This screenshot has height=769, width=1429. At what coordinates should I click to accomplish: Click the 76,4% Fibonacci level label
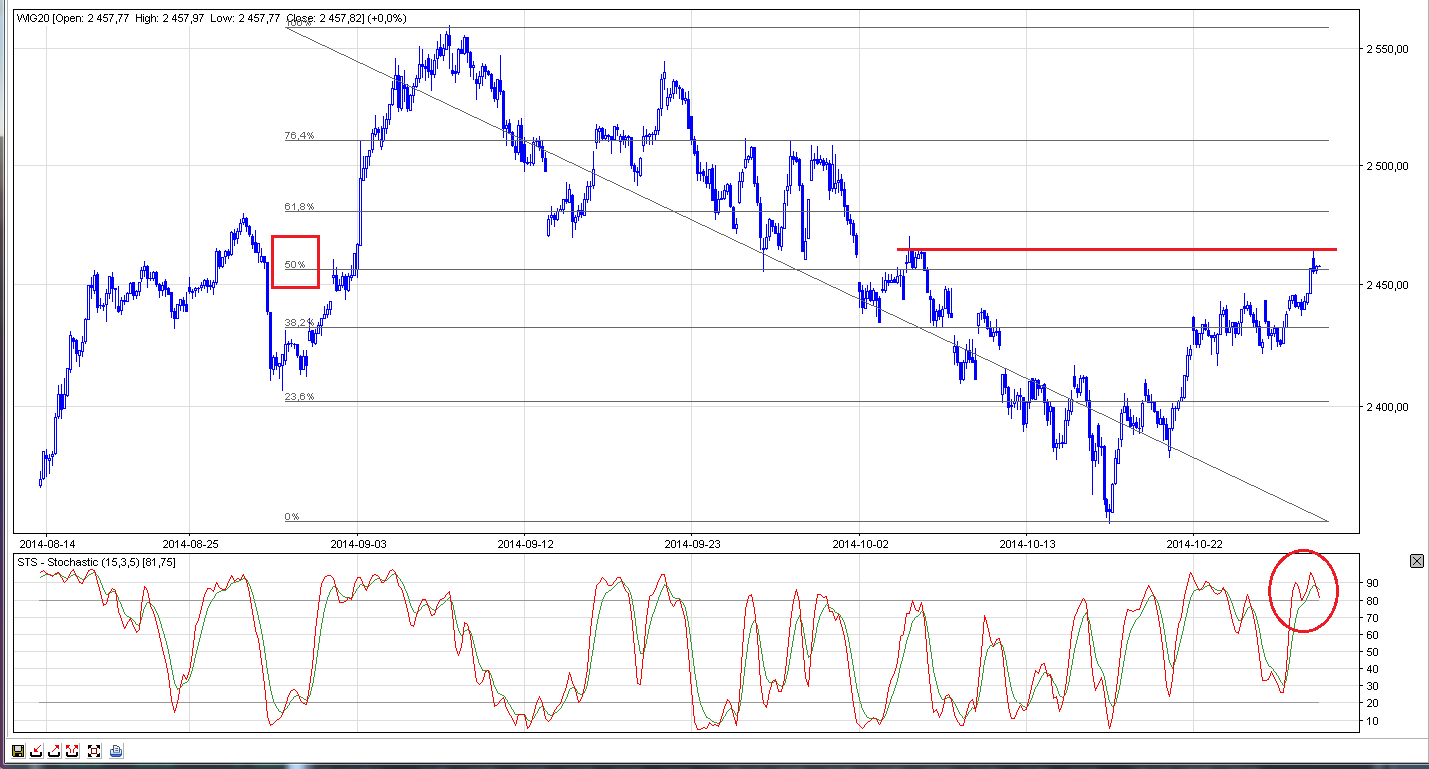[x=299, y=135]
